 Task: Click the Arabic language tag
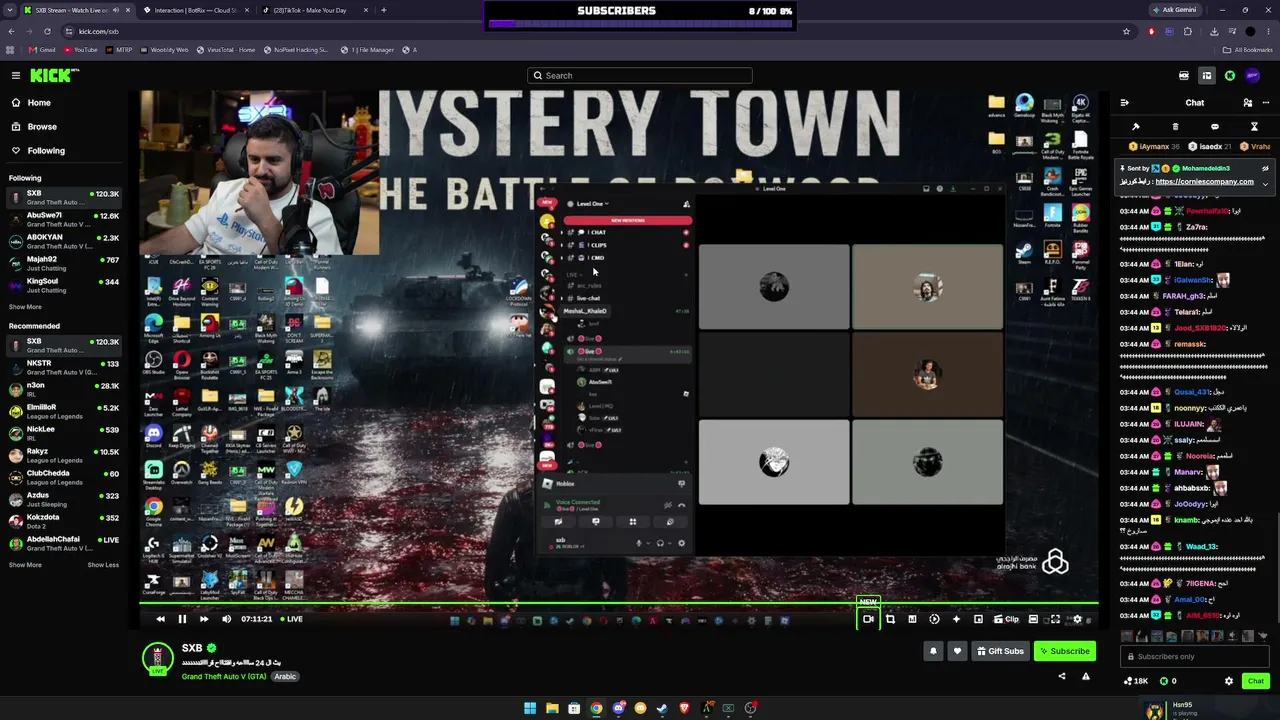(286, 677)
